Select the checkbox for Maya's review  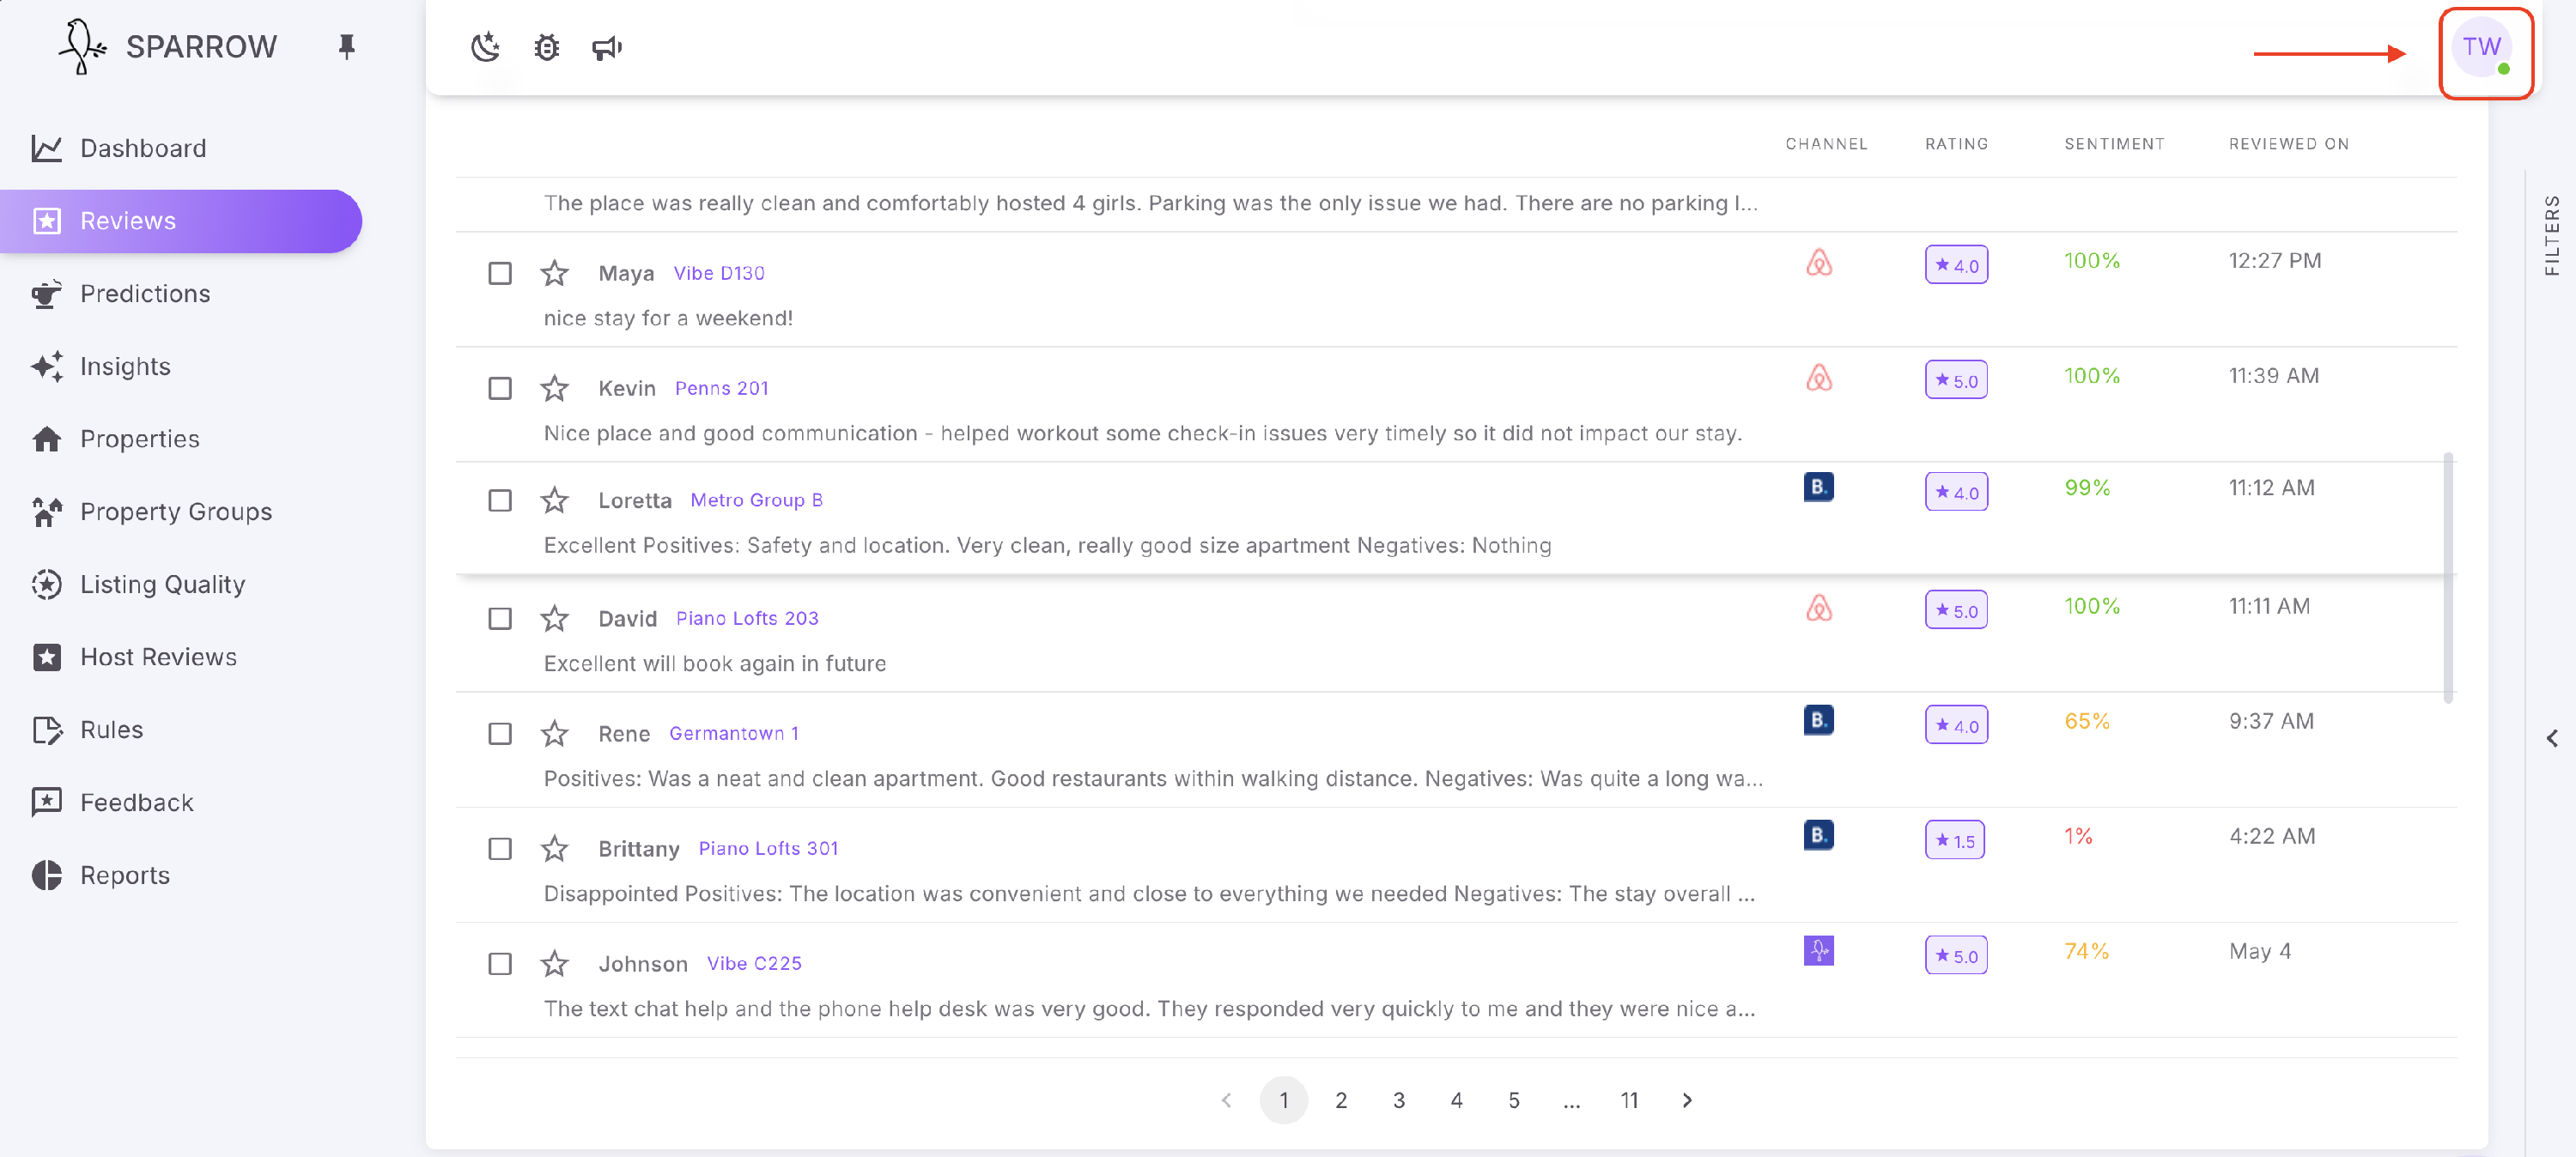click(500, 273)
